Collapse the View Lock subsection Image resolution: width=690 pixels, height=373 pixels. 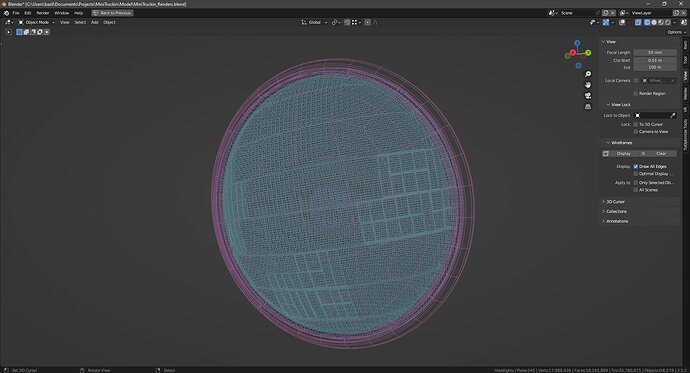[618, 105]
